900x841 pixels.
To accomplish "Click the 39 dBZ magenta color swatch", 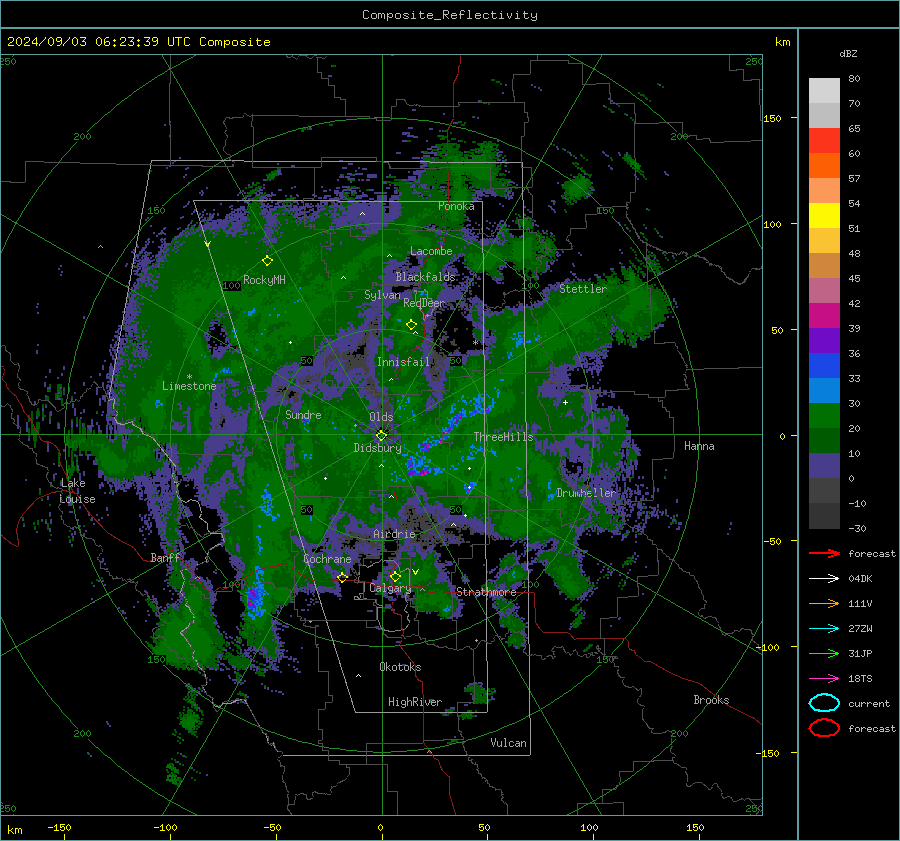I will coord(824,315).
